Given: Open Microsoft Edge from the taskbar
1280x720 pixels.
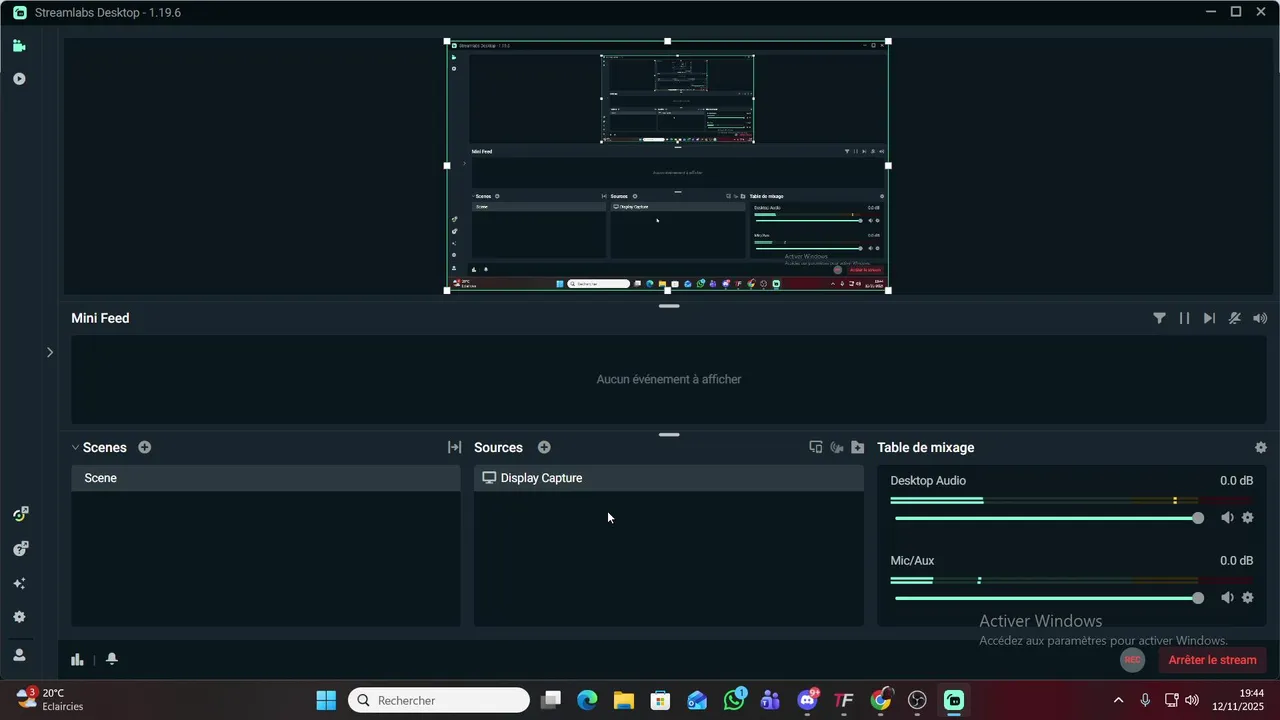Looking at the screenshot, I should pyautogui.click(x=587, y=700).
